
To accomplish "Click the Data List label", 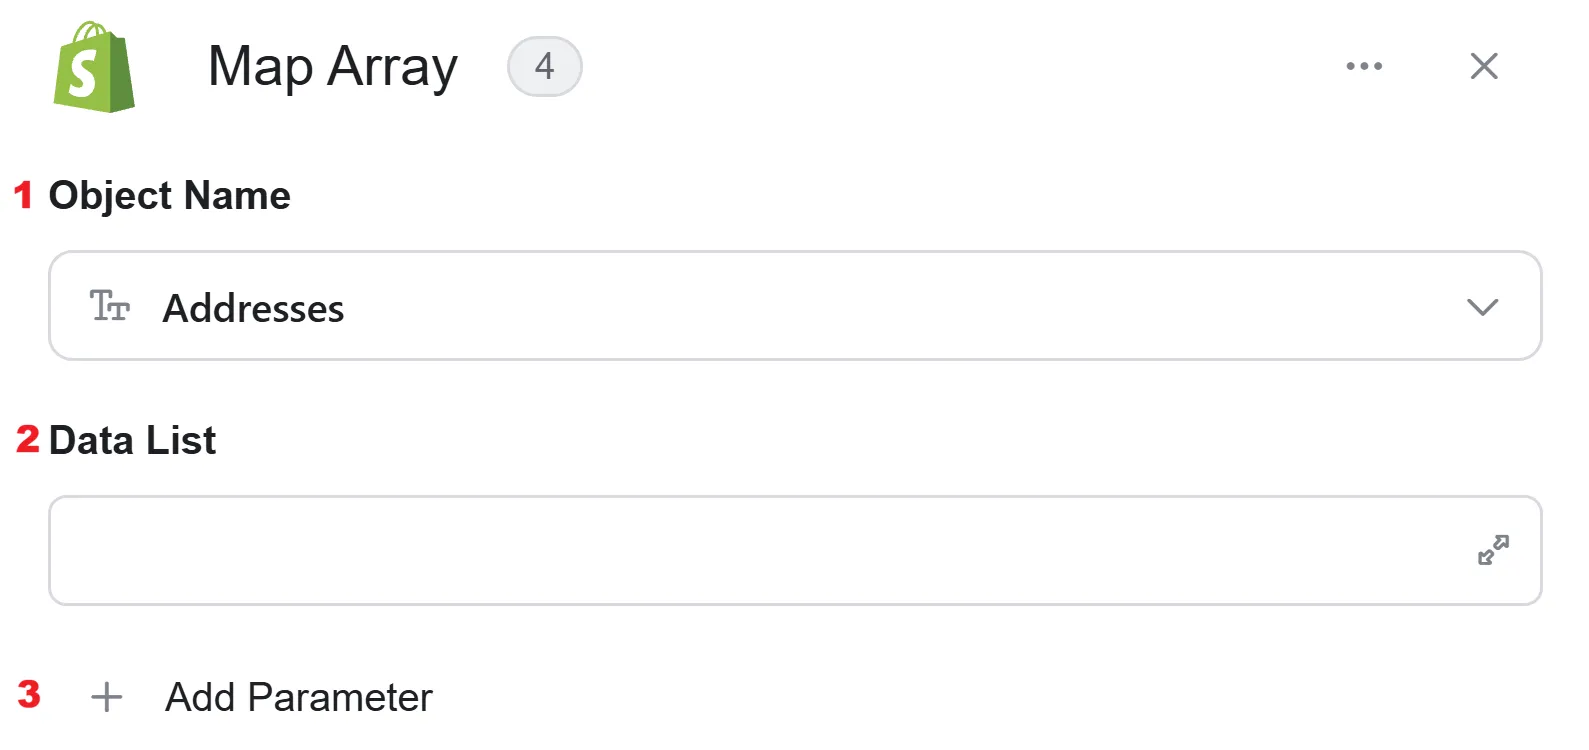I will [x=133, y=440].
